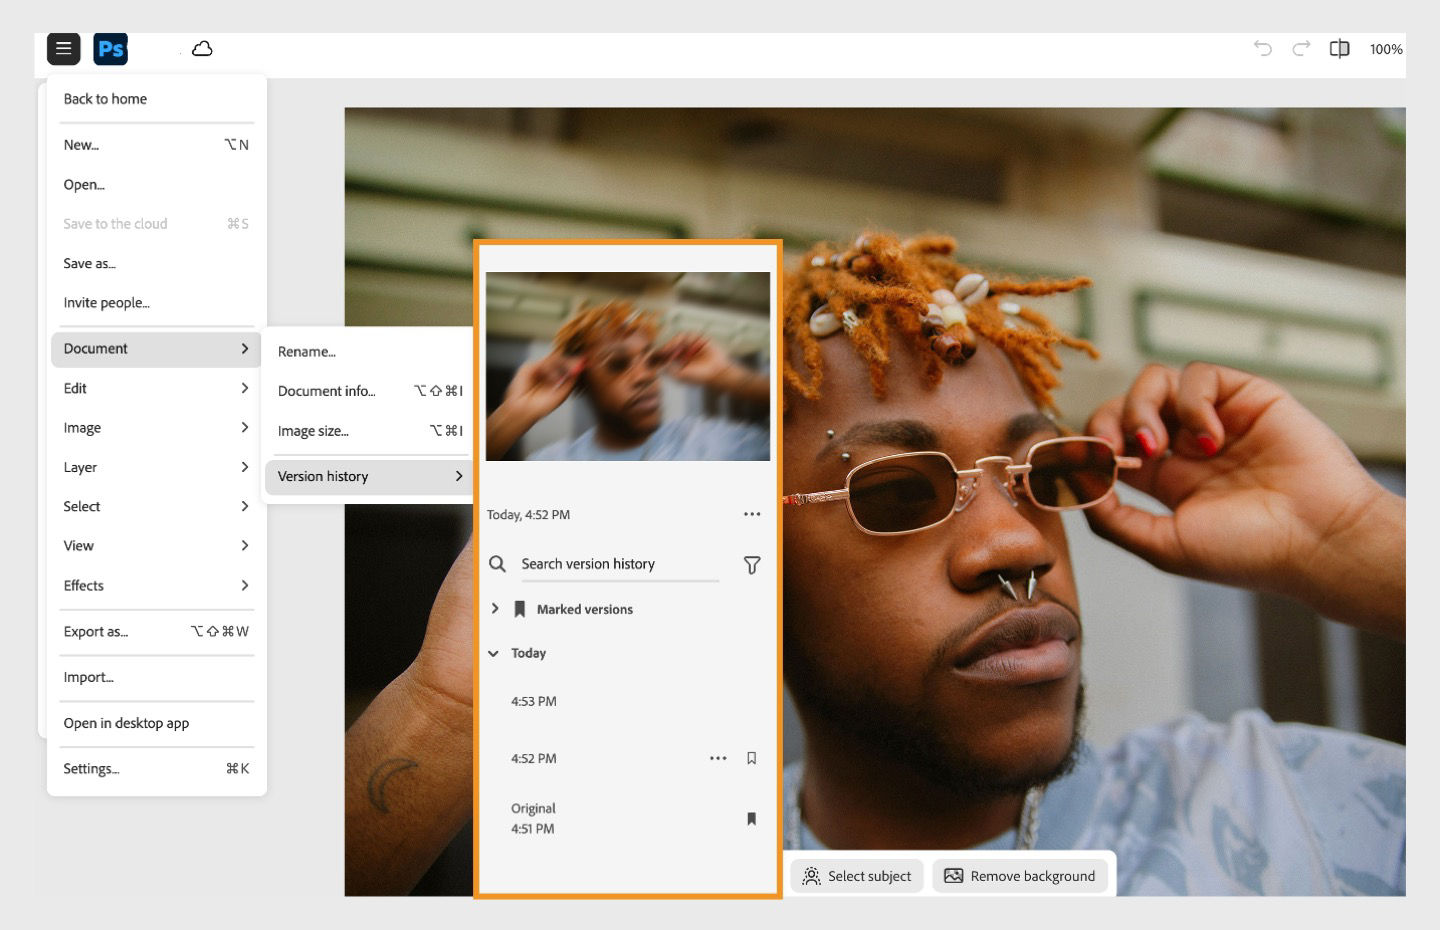Image resolution: width=1440 pixels, height=930 pixels.
Task: Choose Import… menu entry
Action: pyautogui.click(x=157, y=678)
